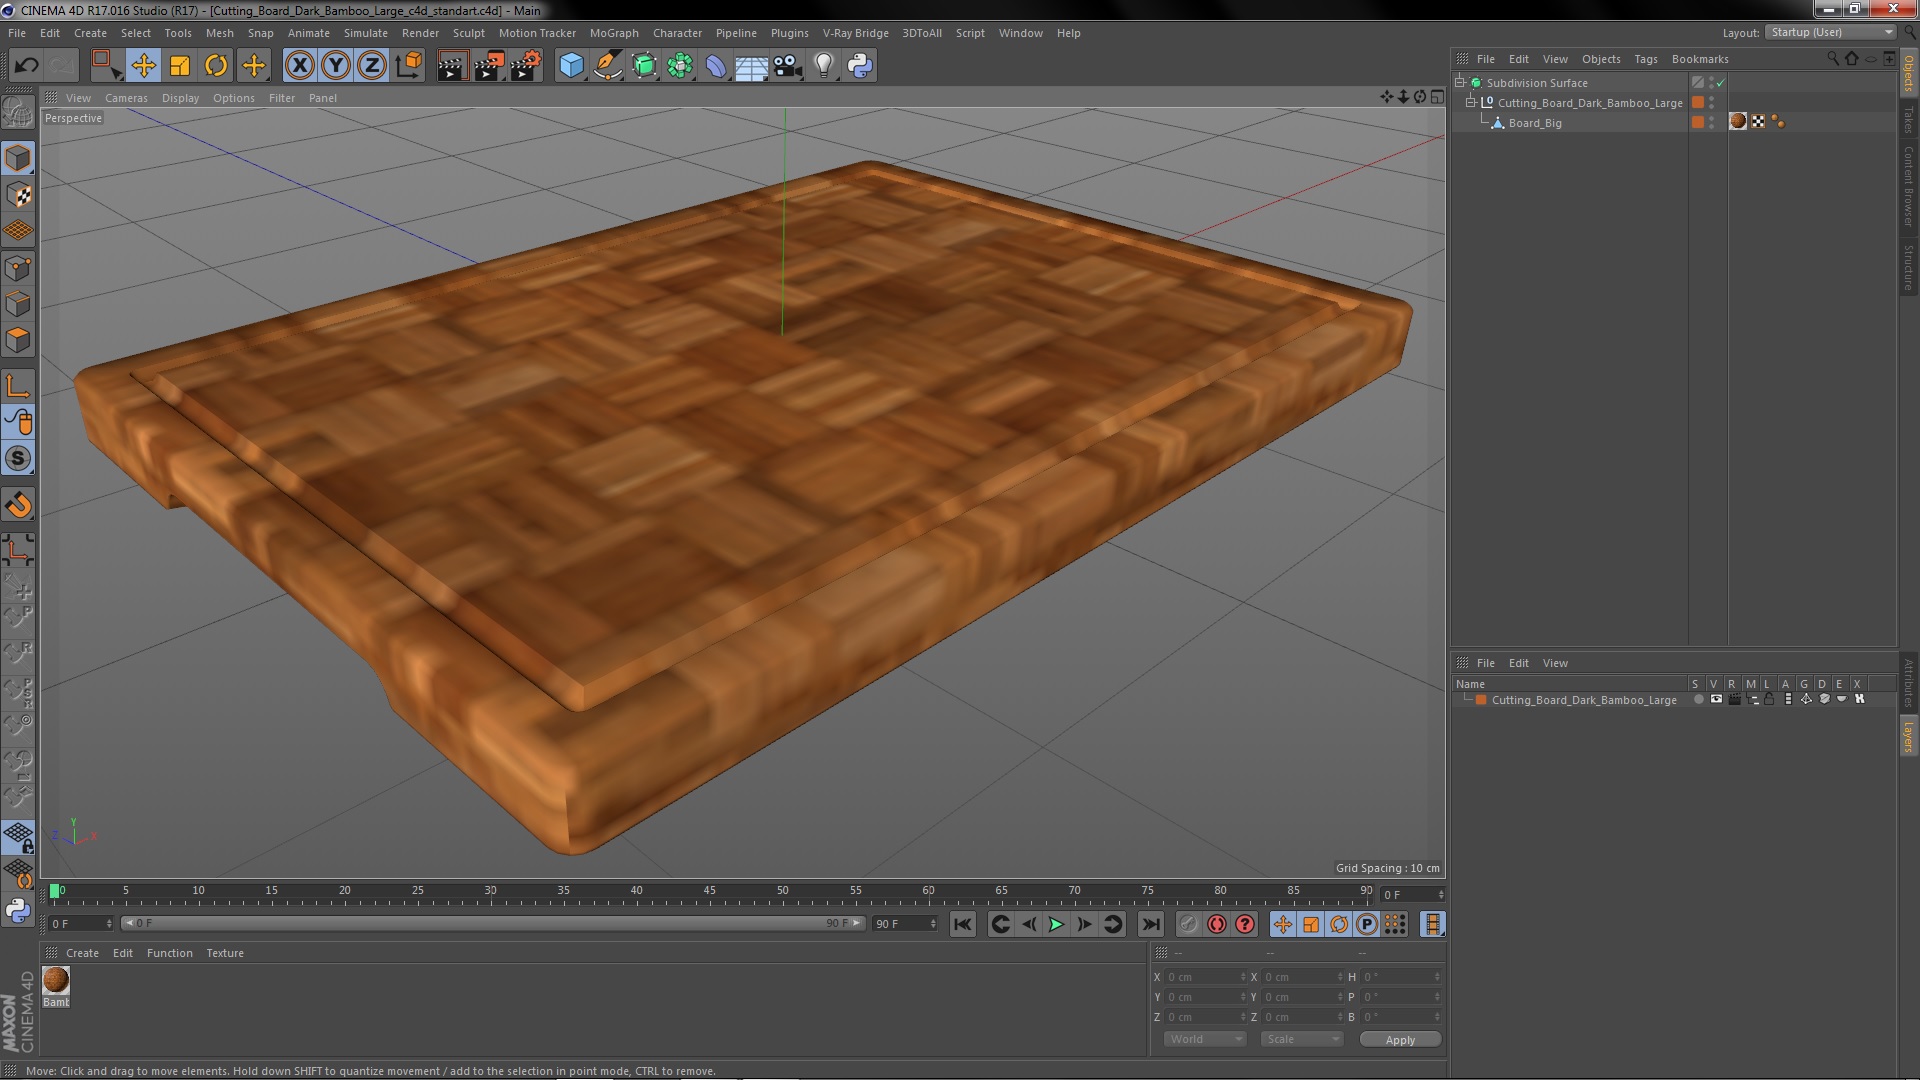Select the Bamboo material thumbnail
The image size is (1920, 1080).
[x=56, y=980]
